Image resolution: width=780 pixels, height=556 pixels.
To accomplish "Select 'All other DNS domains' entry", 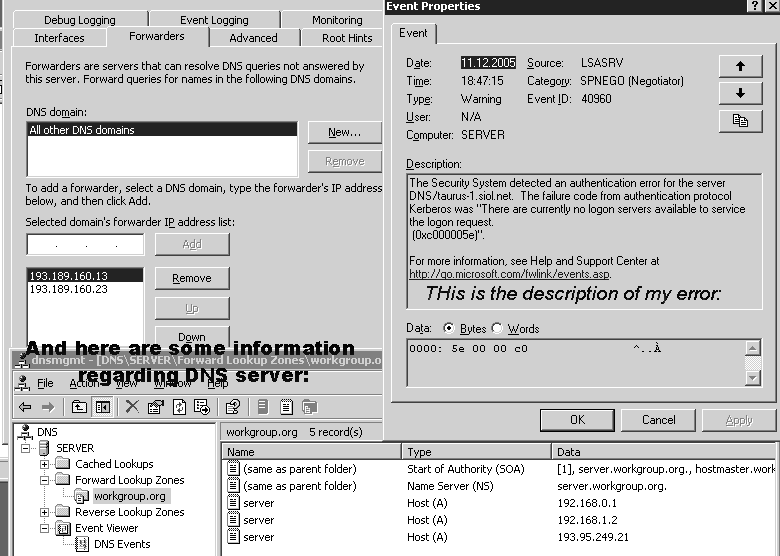I will (163, 130).
